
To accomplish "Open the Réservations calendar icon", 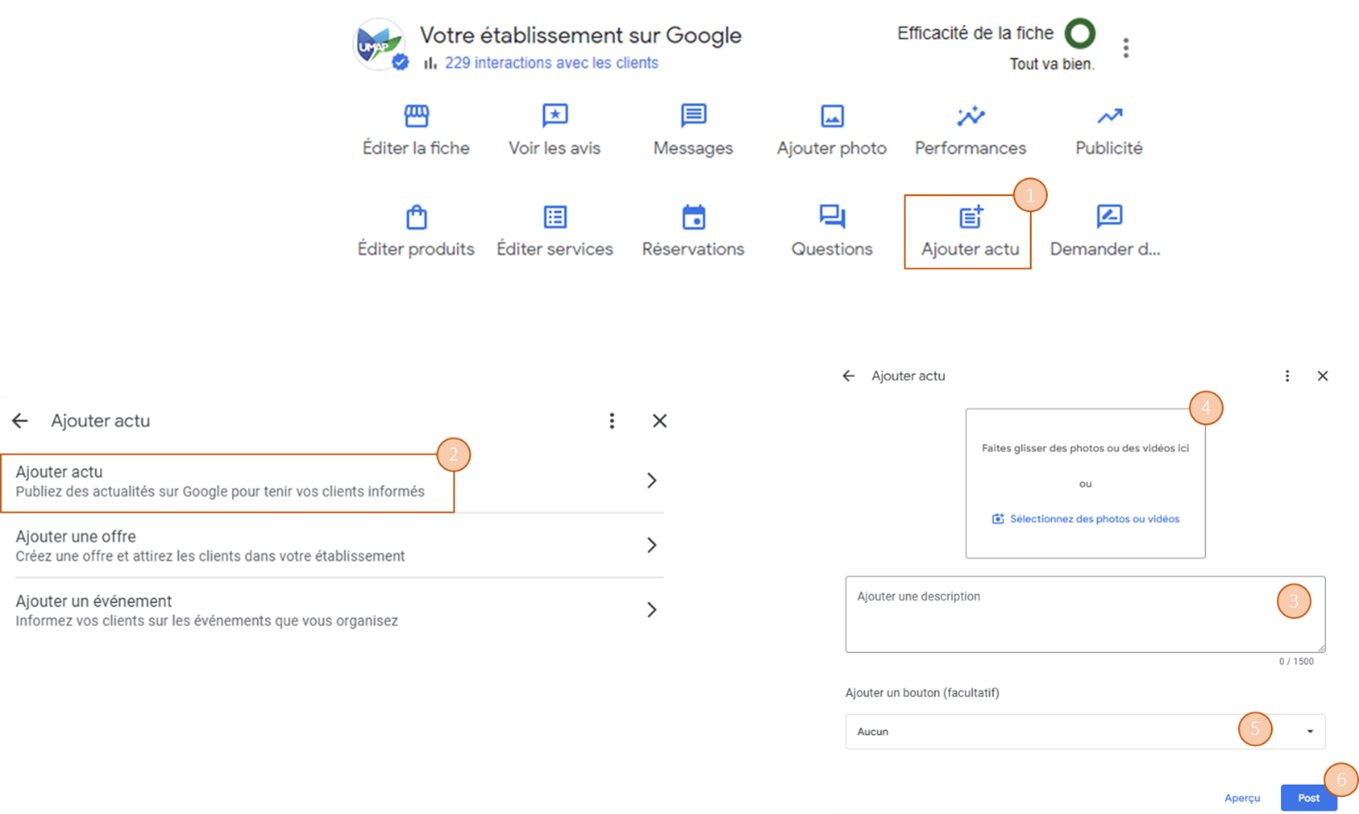I will [x=693, y=217].
